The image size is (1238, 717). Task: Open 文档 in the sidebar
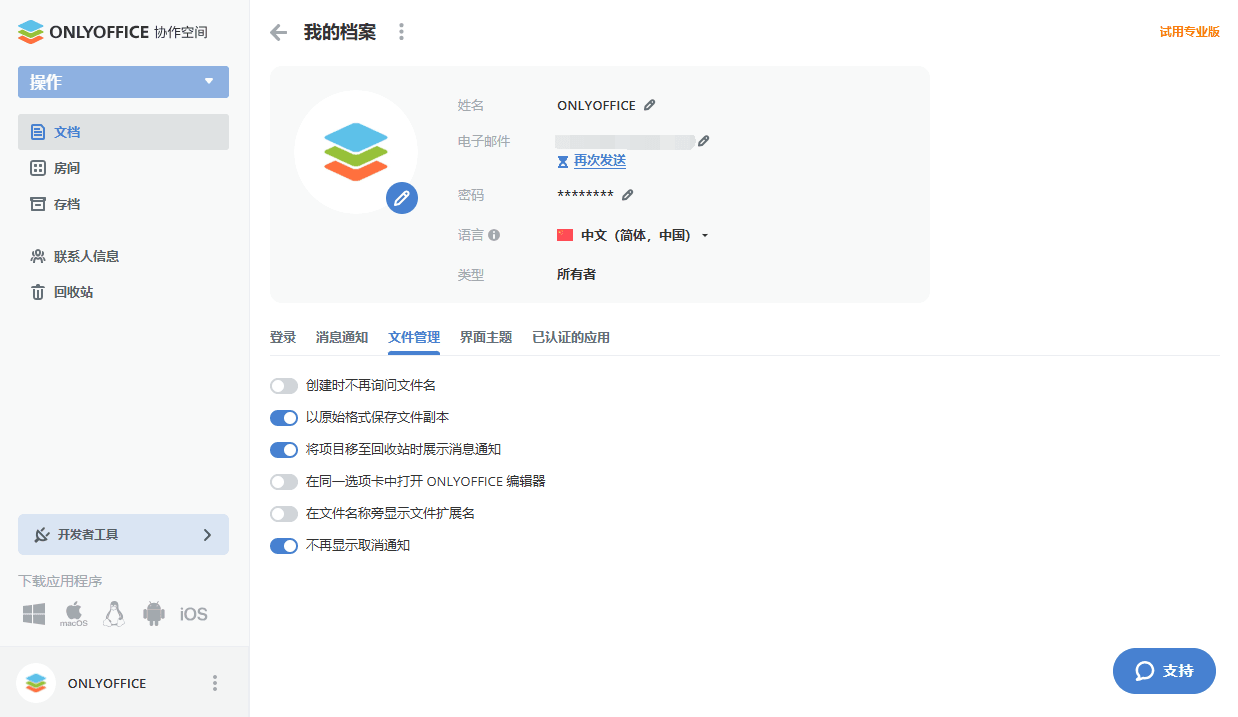click(123, 132)
